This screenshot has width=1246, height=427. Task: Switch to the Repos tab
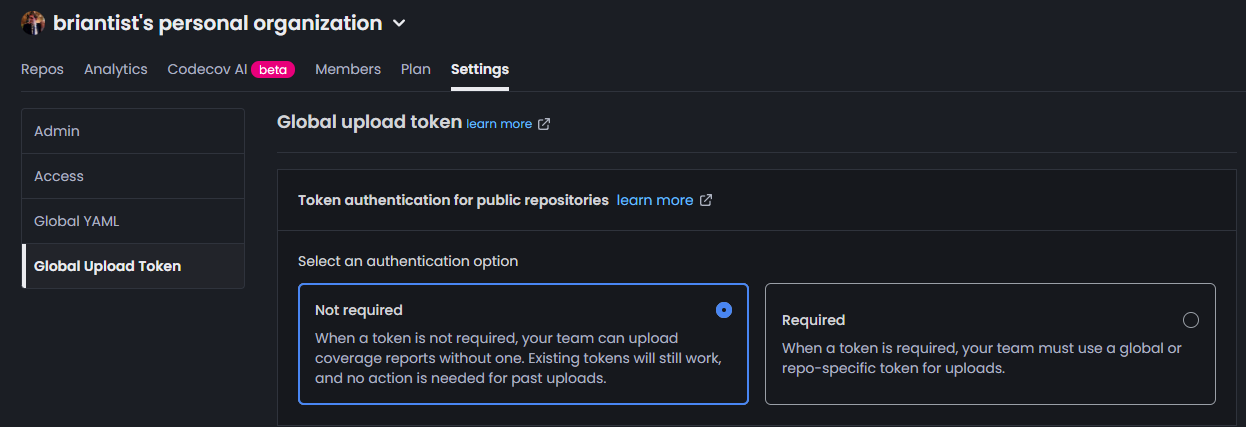click(42, 70)
